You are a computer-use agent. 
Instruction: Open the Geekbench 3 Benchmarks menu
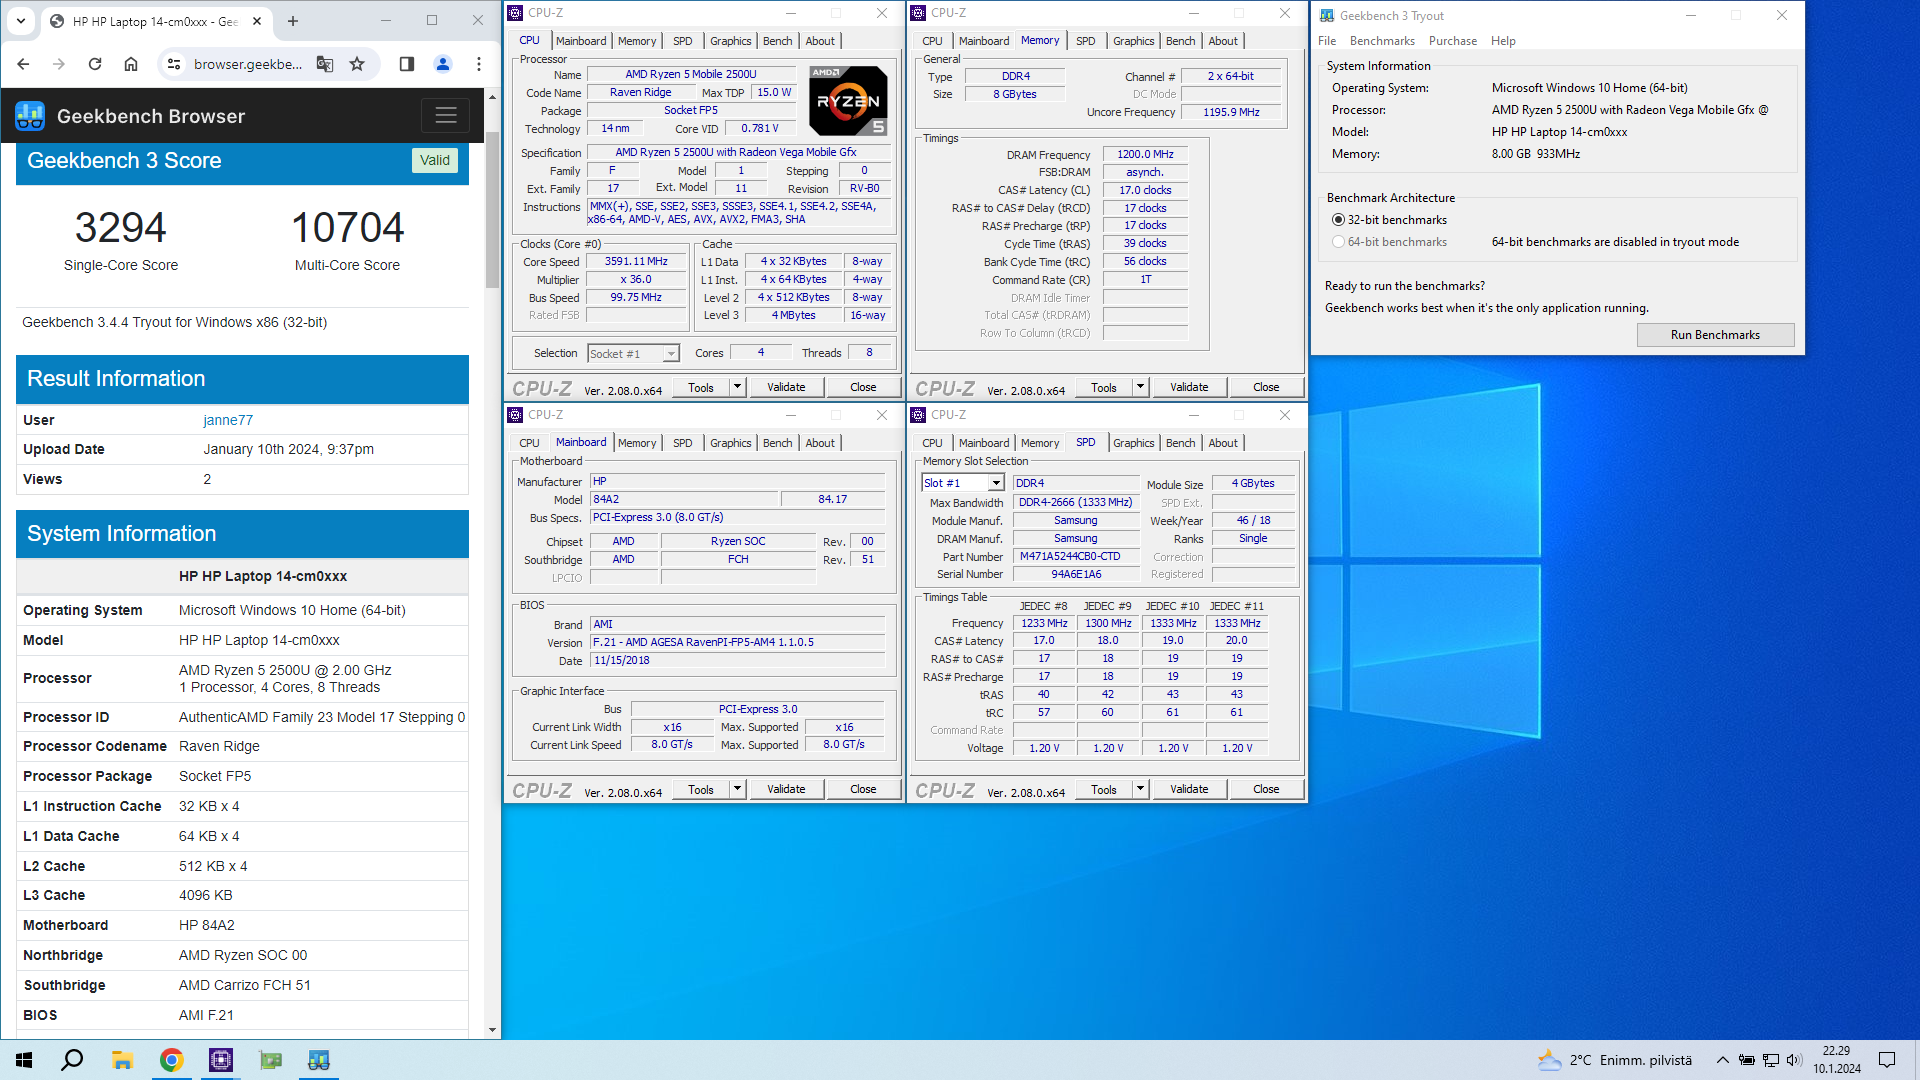(x=1382, y=41)
